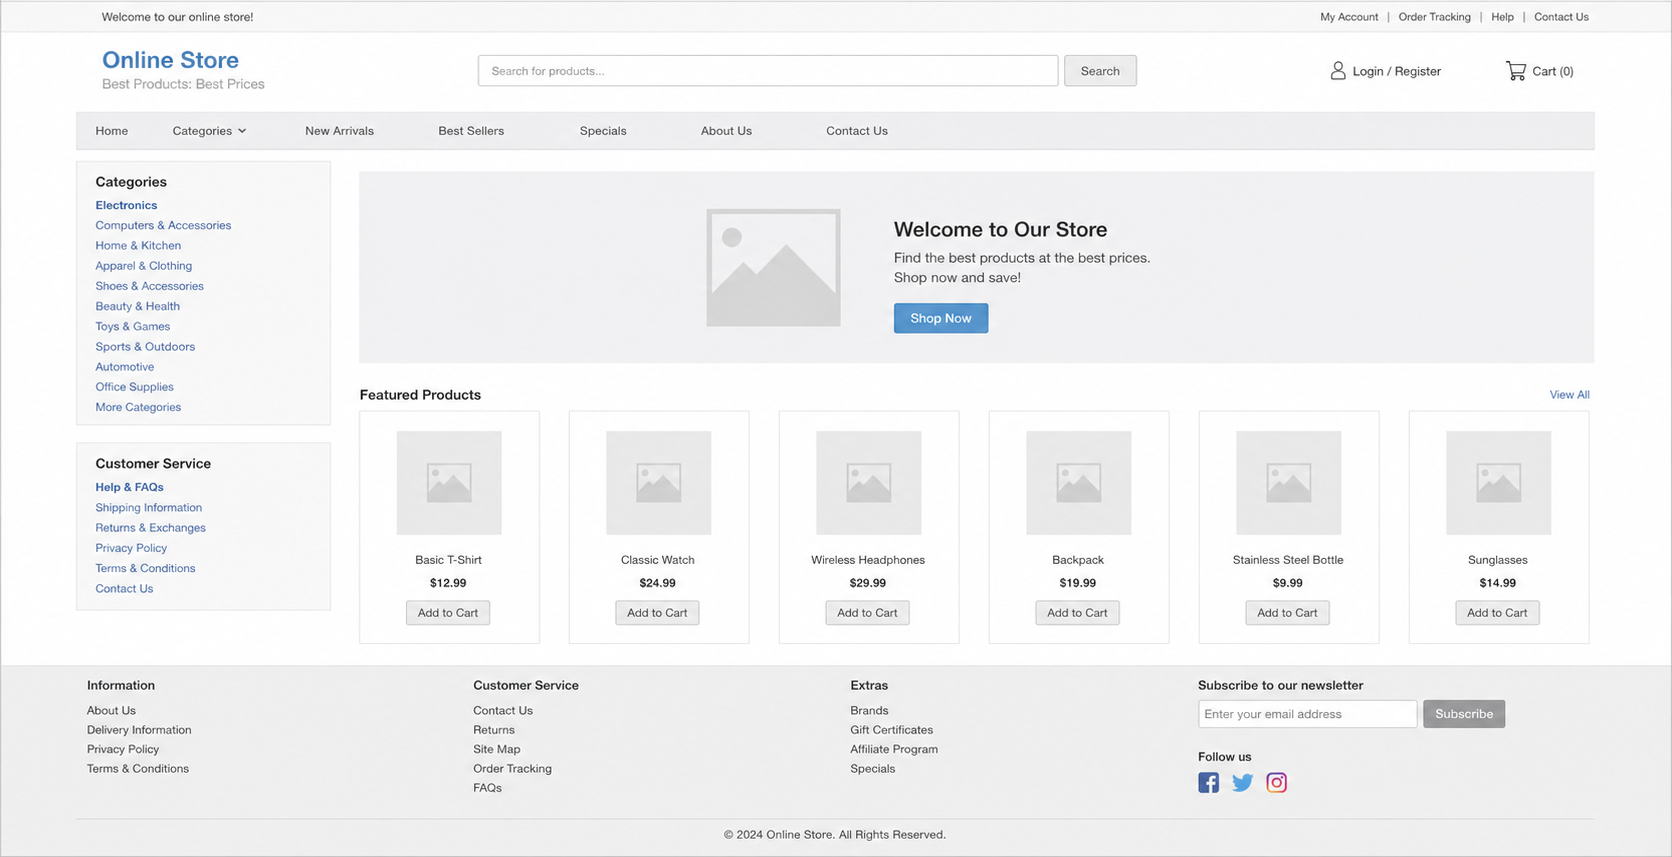Open More Categories link
This screenshot has width=1672, height=857.
coord(138,407)
